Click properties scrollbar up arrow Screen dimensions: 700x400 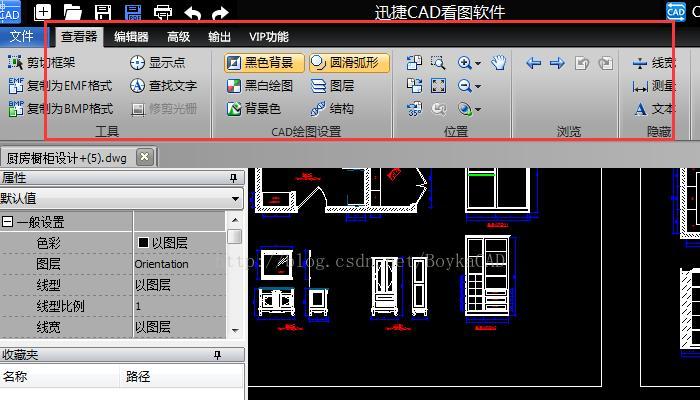[235, 219]
